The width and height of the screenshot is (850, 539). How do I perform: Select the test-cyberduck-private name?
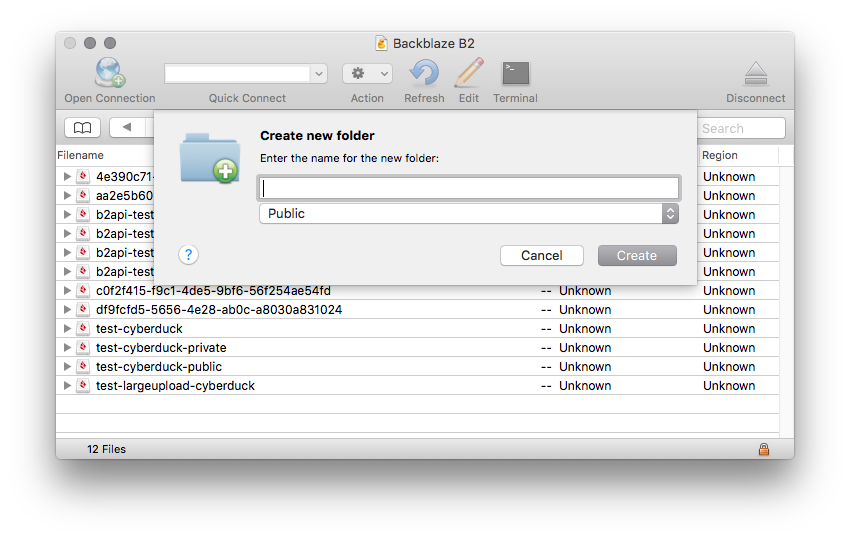161,348
